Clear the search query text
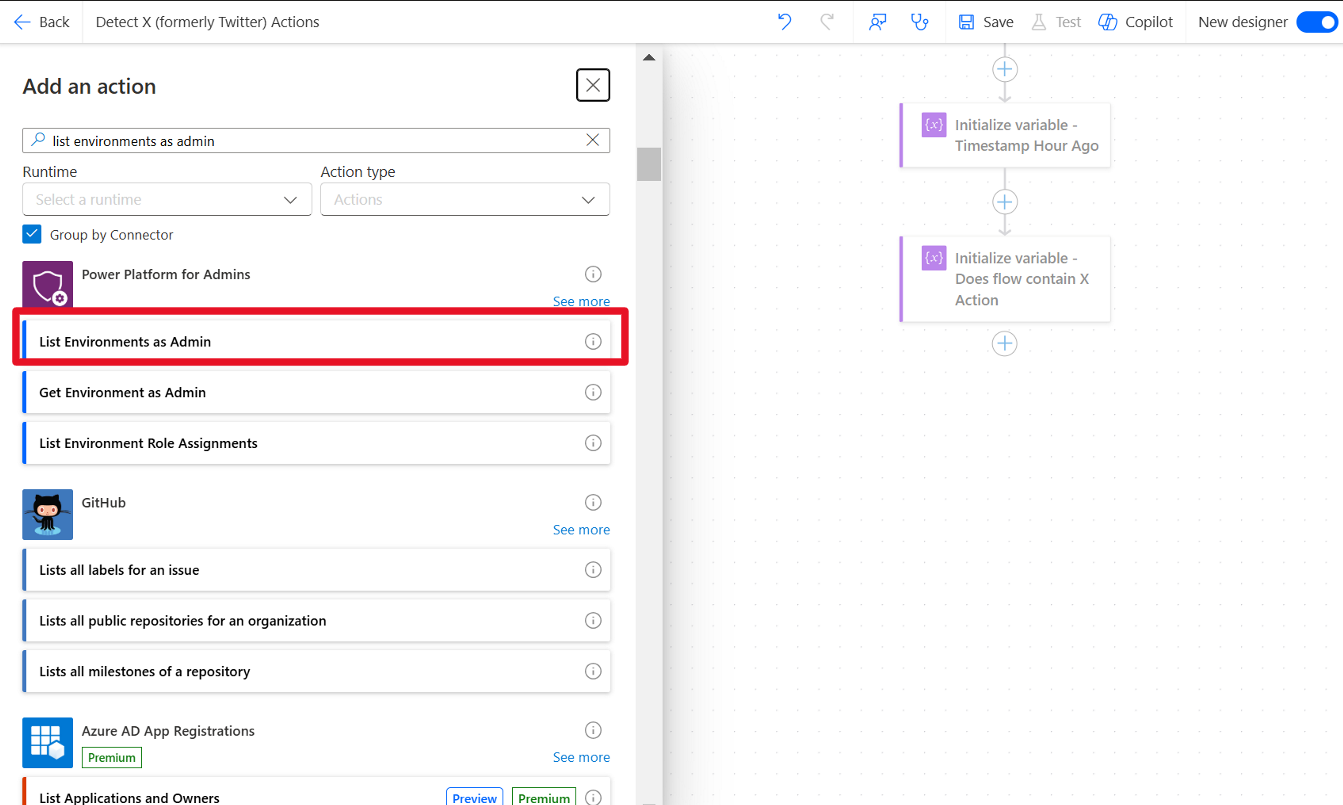1343x805 pixels. coord(593,140)
